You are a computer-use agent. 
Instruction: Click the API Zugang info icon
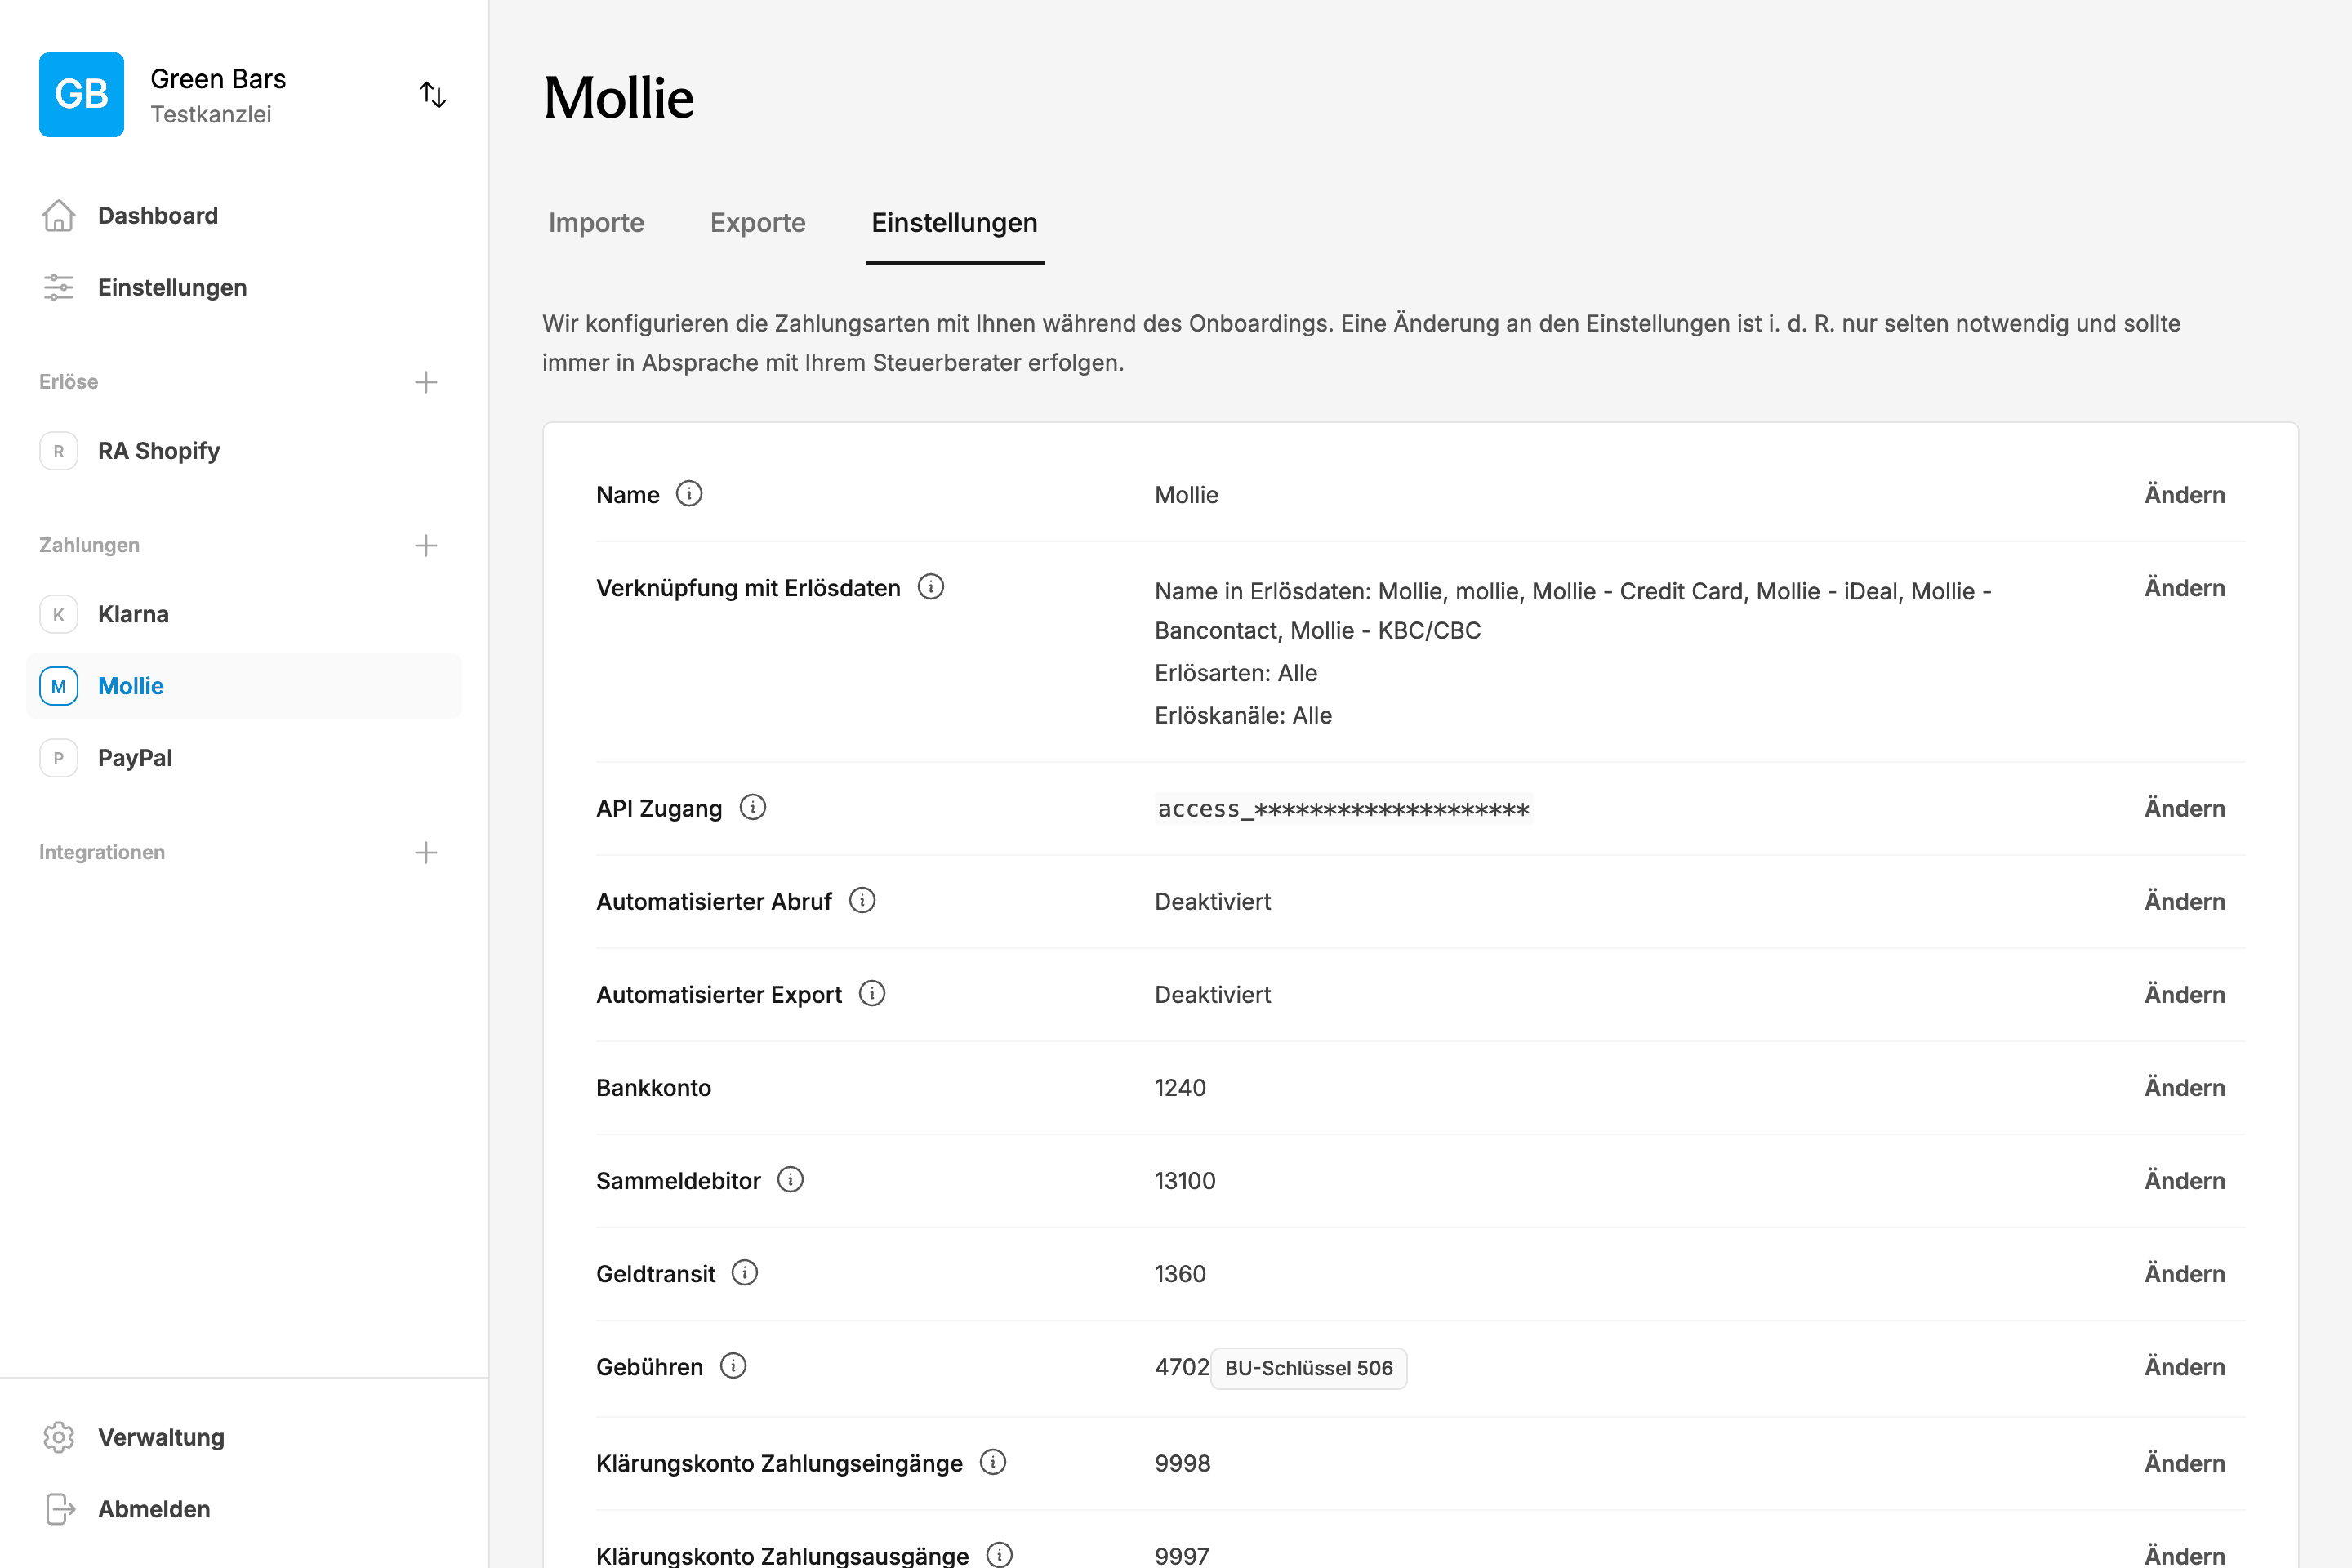(753, 807)
